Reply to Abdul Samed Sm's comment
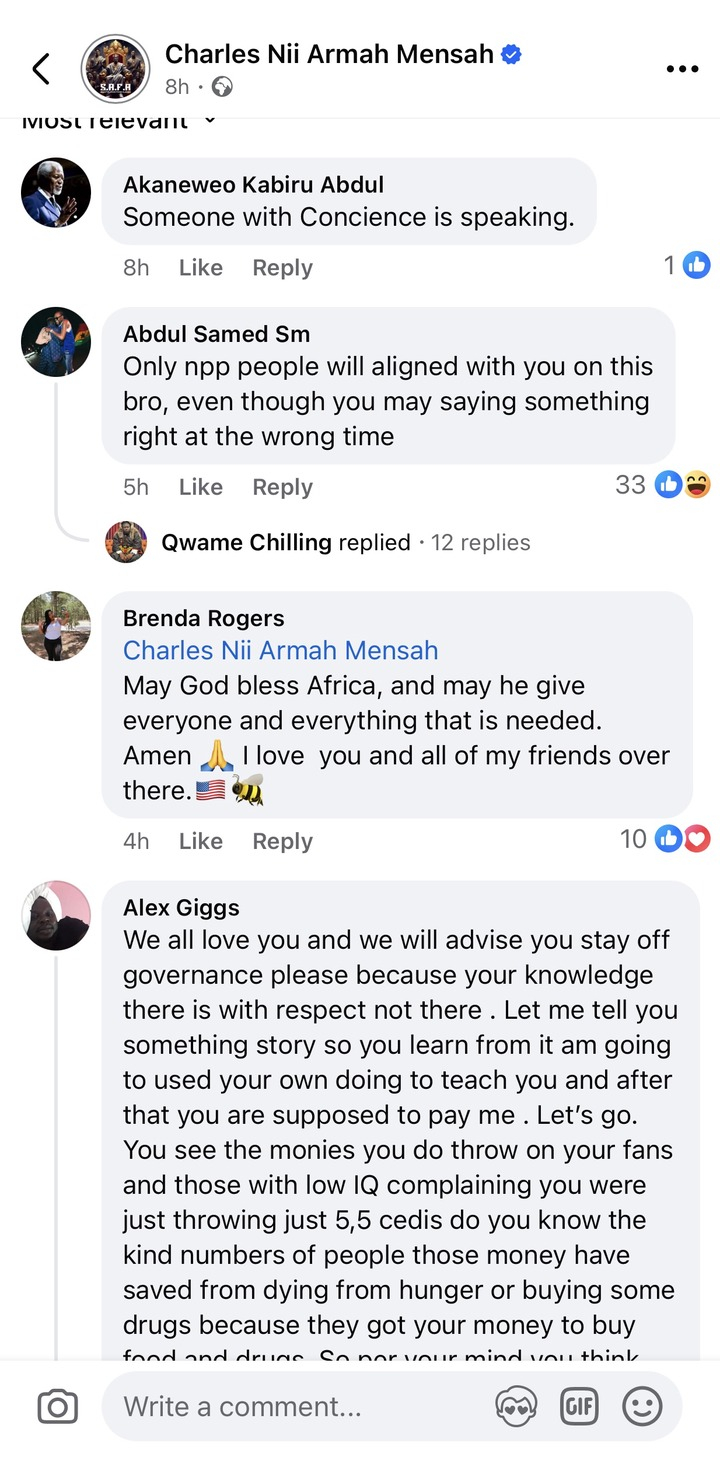The image size is (720, 1464). click(282, 487)
